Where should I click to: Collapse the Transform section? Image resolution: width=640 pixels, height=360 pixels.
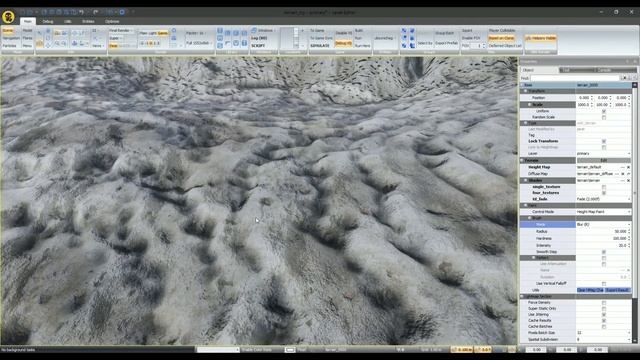point(525,91)
